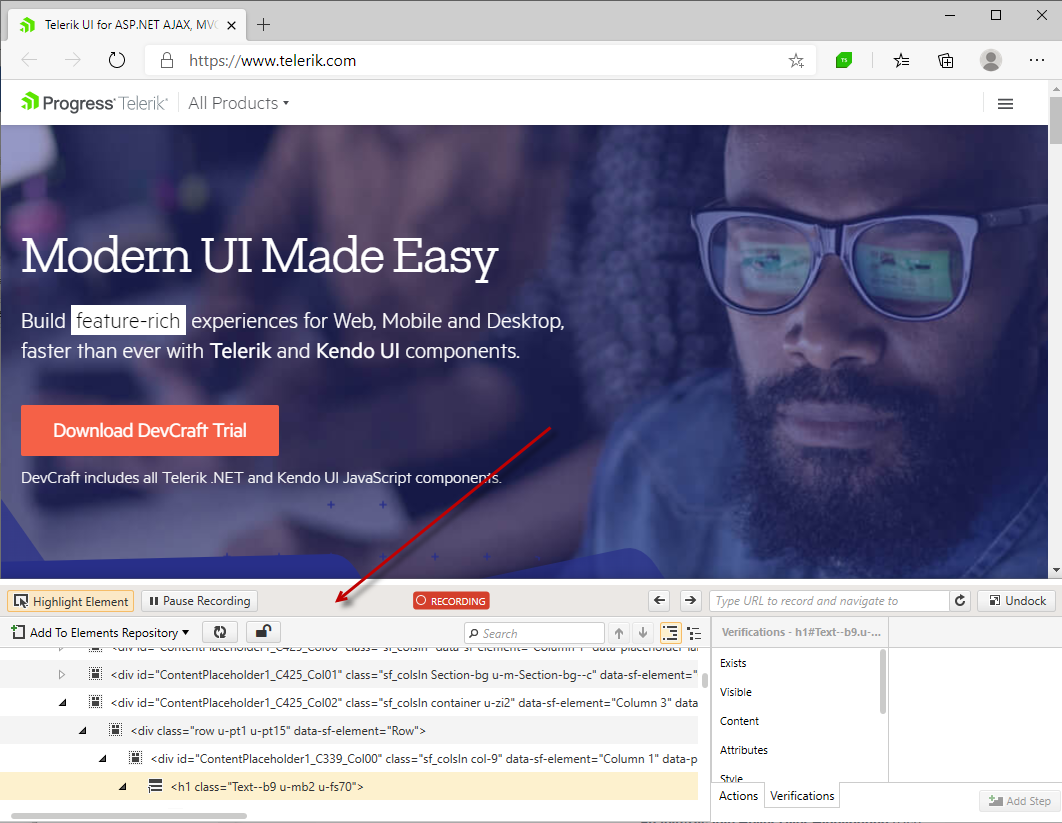
Task: Open the Add To Elements Repository dropdown
Action: pyautogui.click(x=100, y=632)
